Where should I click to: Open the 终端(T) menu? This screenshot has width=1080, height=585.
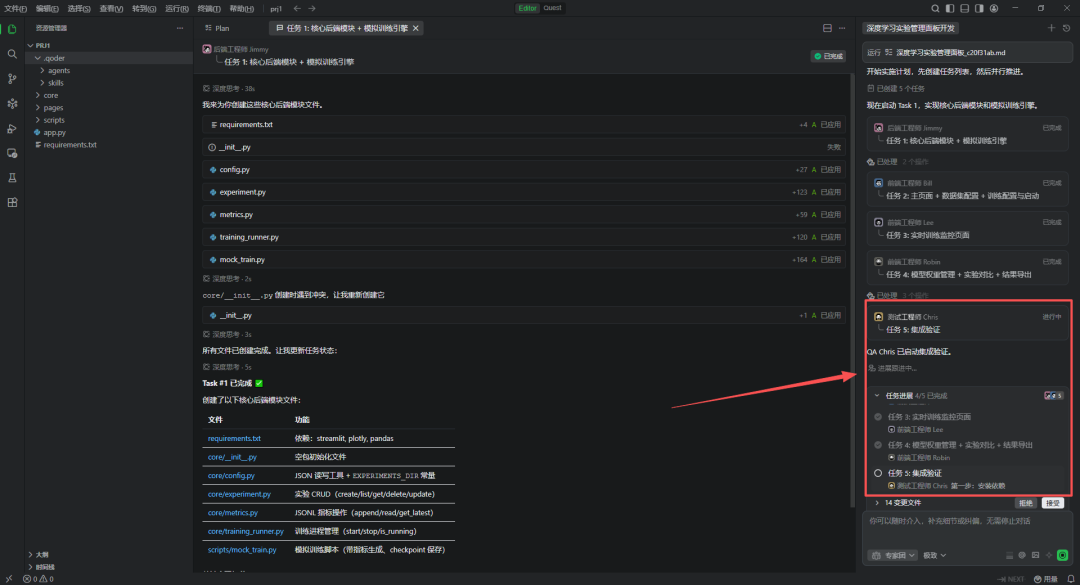pos(209,8)
